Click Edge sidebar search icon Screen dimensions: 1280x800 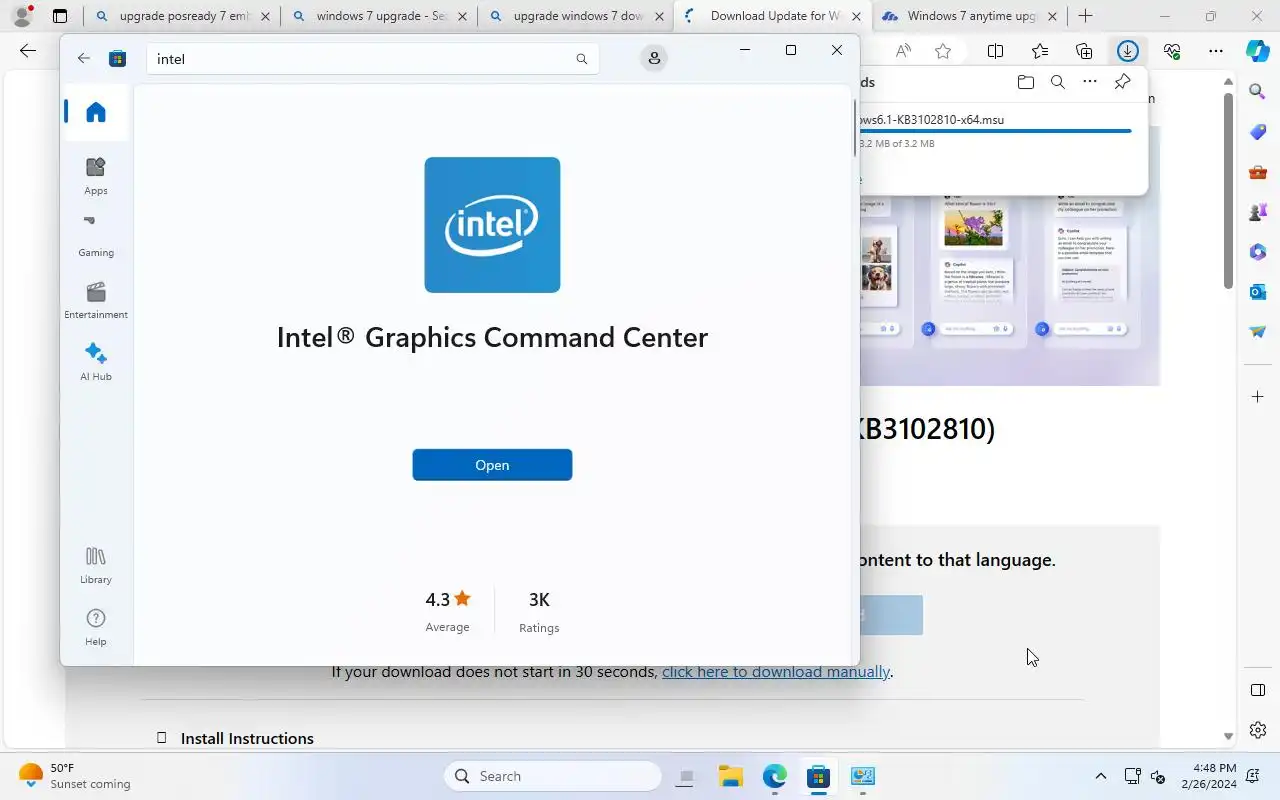1258,91
